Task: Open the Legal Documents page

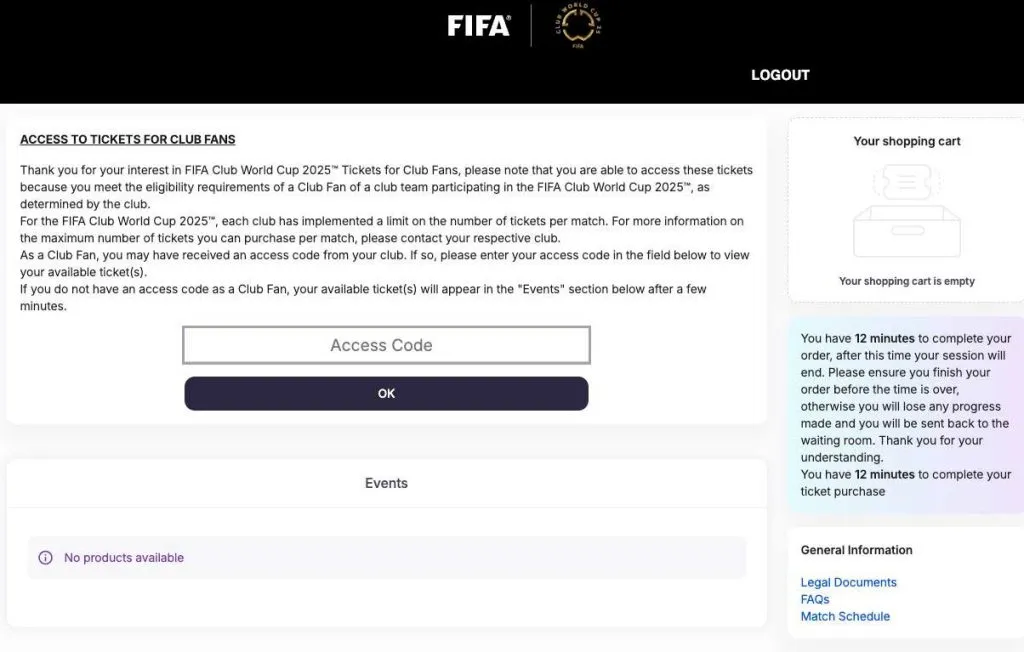Action: point(848,582)
